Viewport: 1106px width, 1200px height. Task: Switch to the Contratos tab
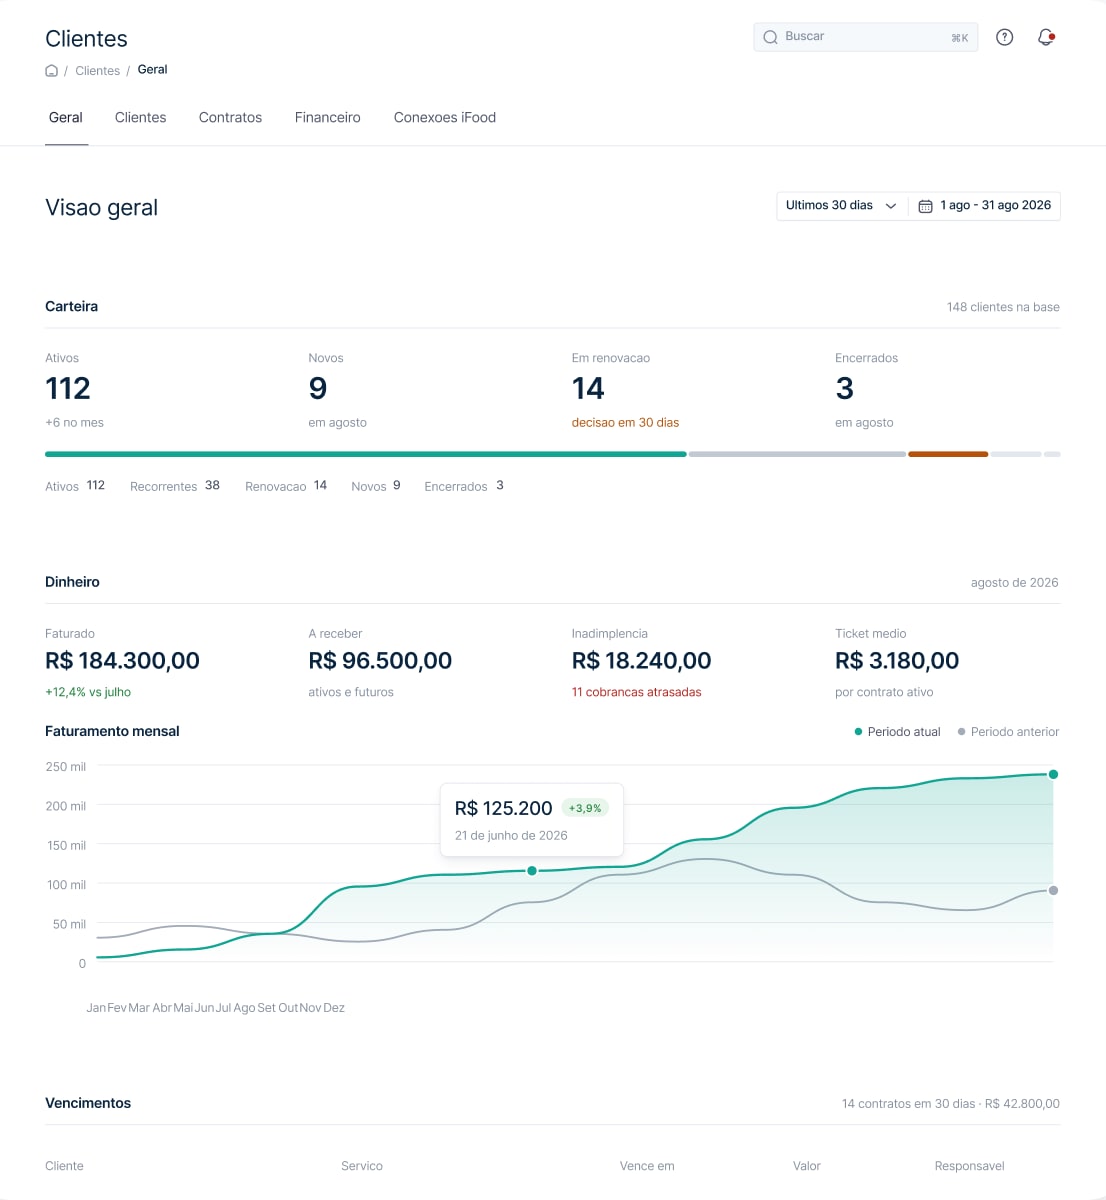point(230,118)
